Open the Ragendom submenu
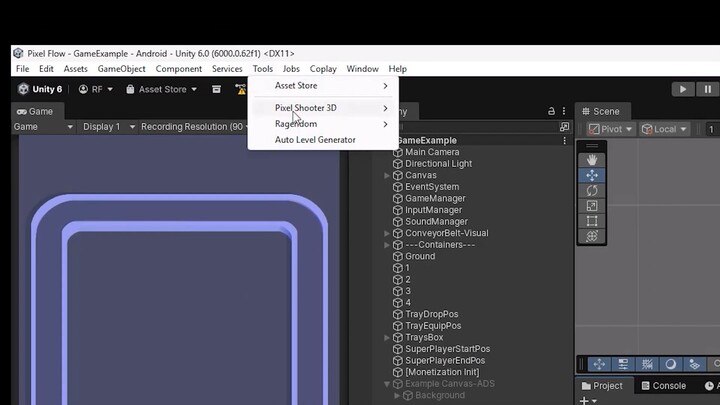This screenshot has width=720, height=405. coord(323,124)
